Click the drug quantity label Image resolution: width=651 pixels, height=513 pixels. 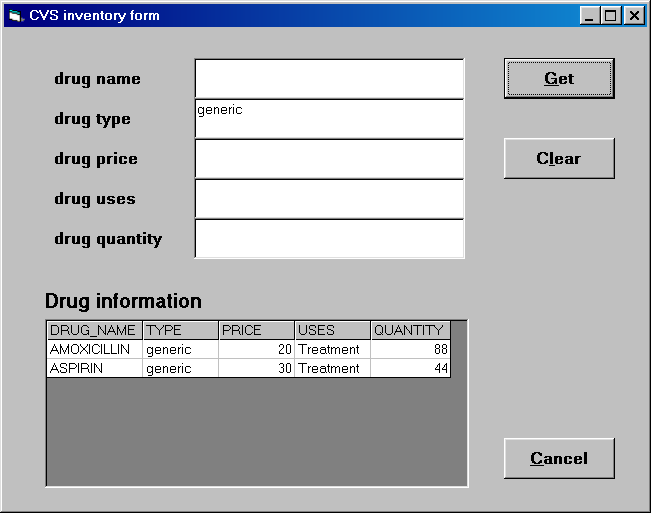coord(108,239)
